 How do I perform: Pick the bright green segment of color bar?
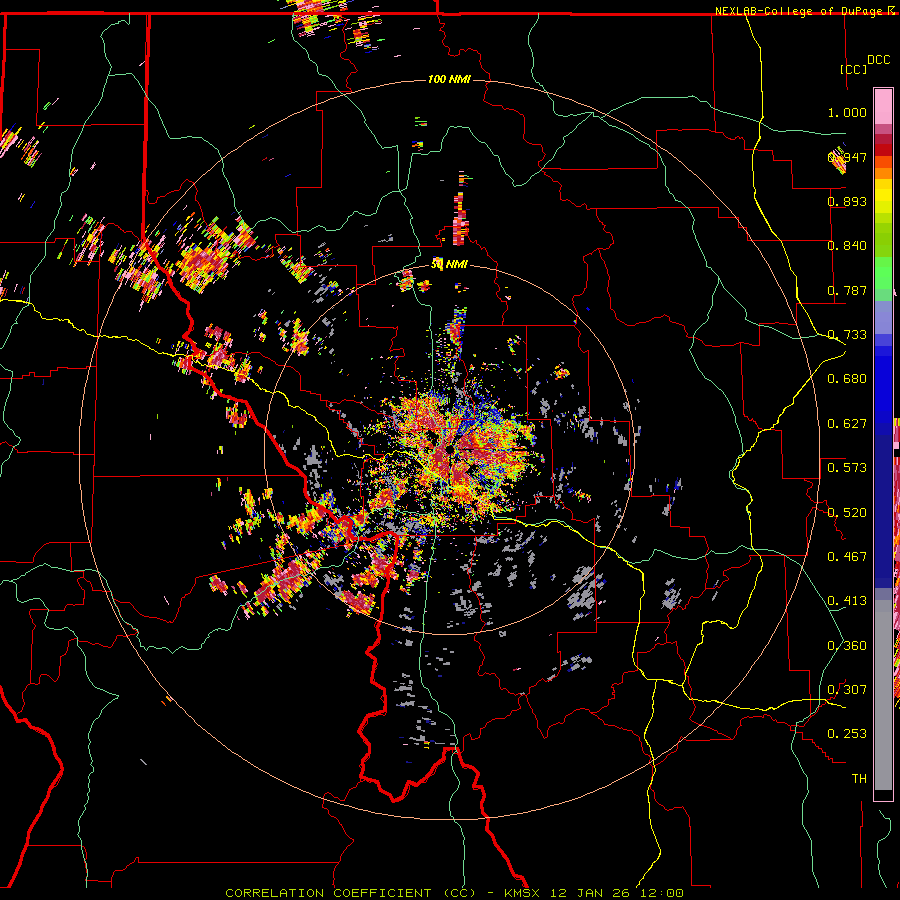(883, 273)
